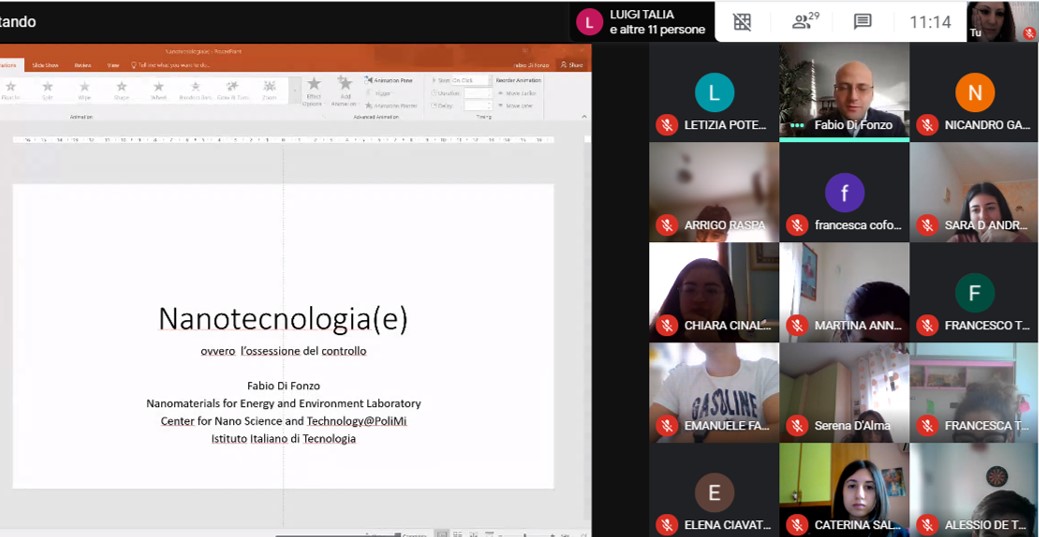Viewport: 1039px width, 537px height.
Task: Select the Wheel animation effect
Action: [x=158, y=90]
